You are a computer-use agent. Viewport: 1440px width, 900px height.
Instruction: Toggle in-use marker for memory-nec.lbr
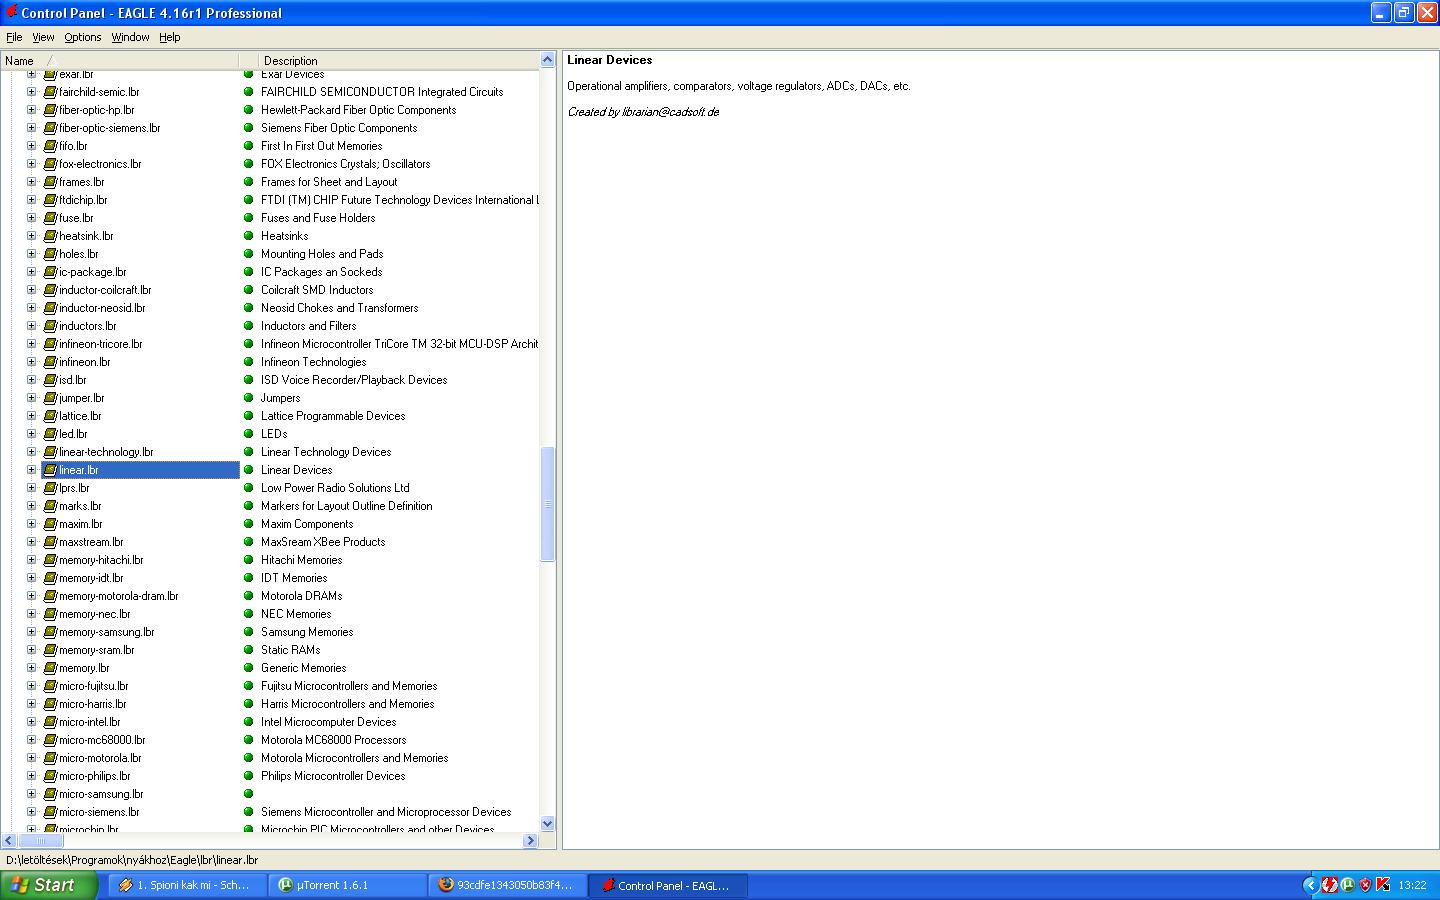249,614
